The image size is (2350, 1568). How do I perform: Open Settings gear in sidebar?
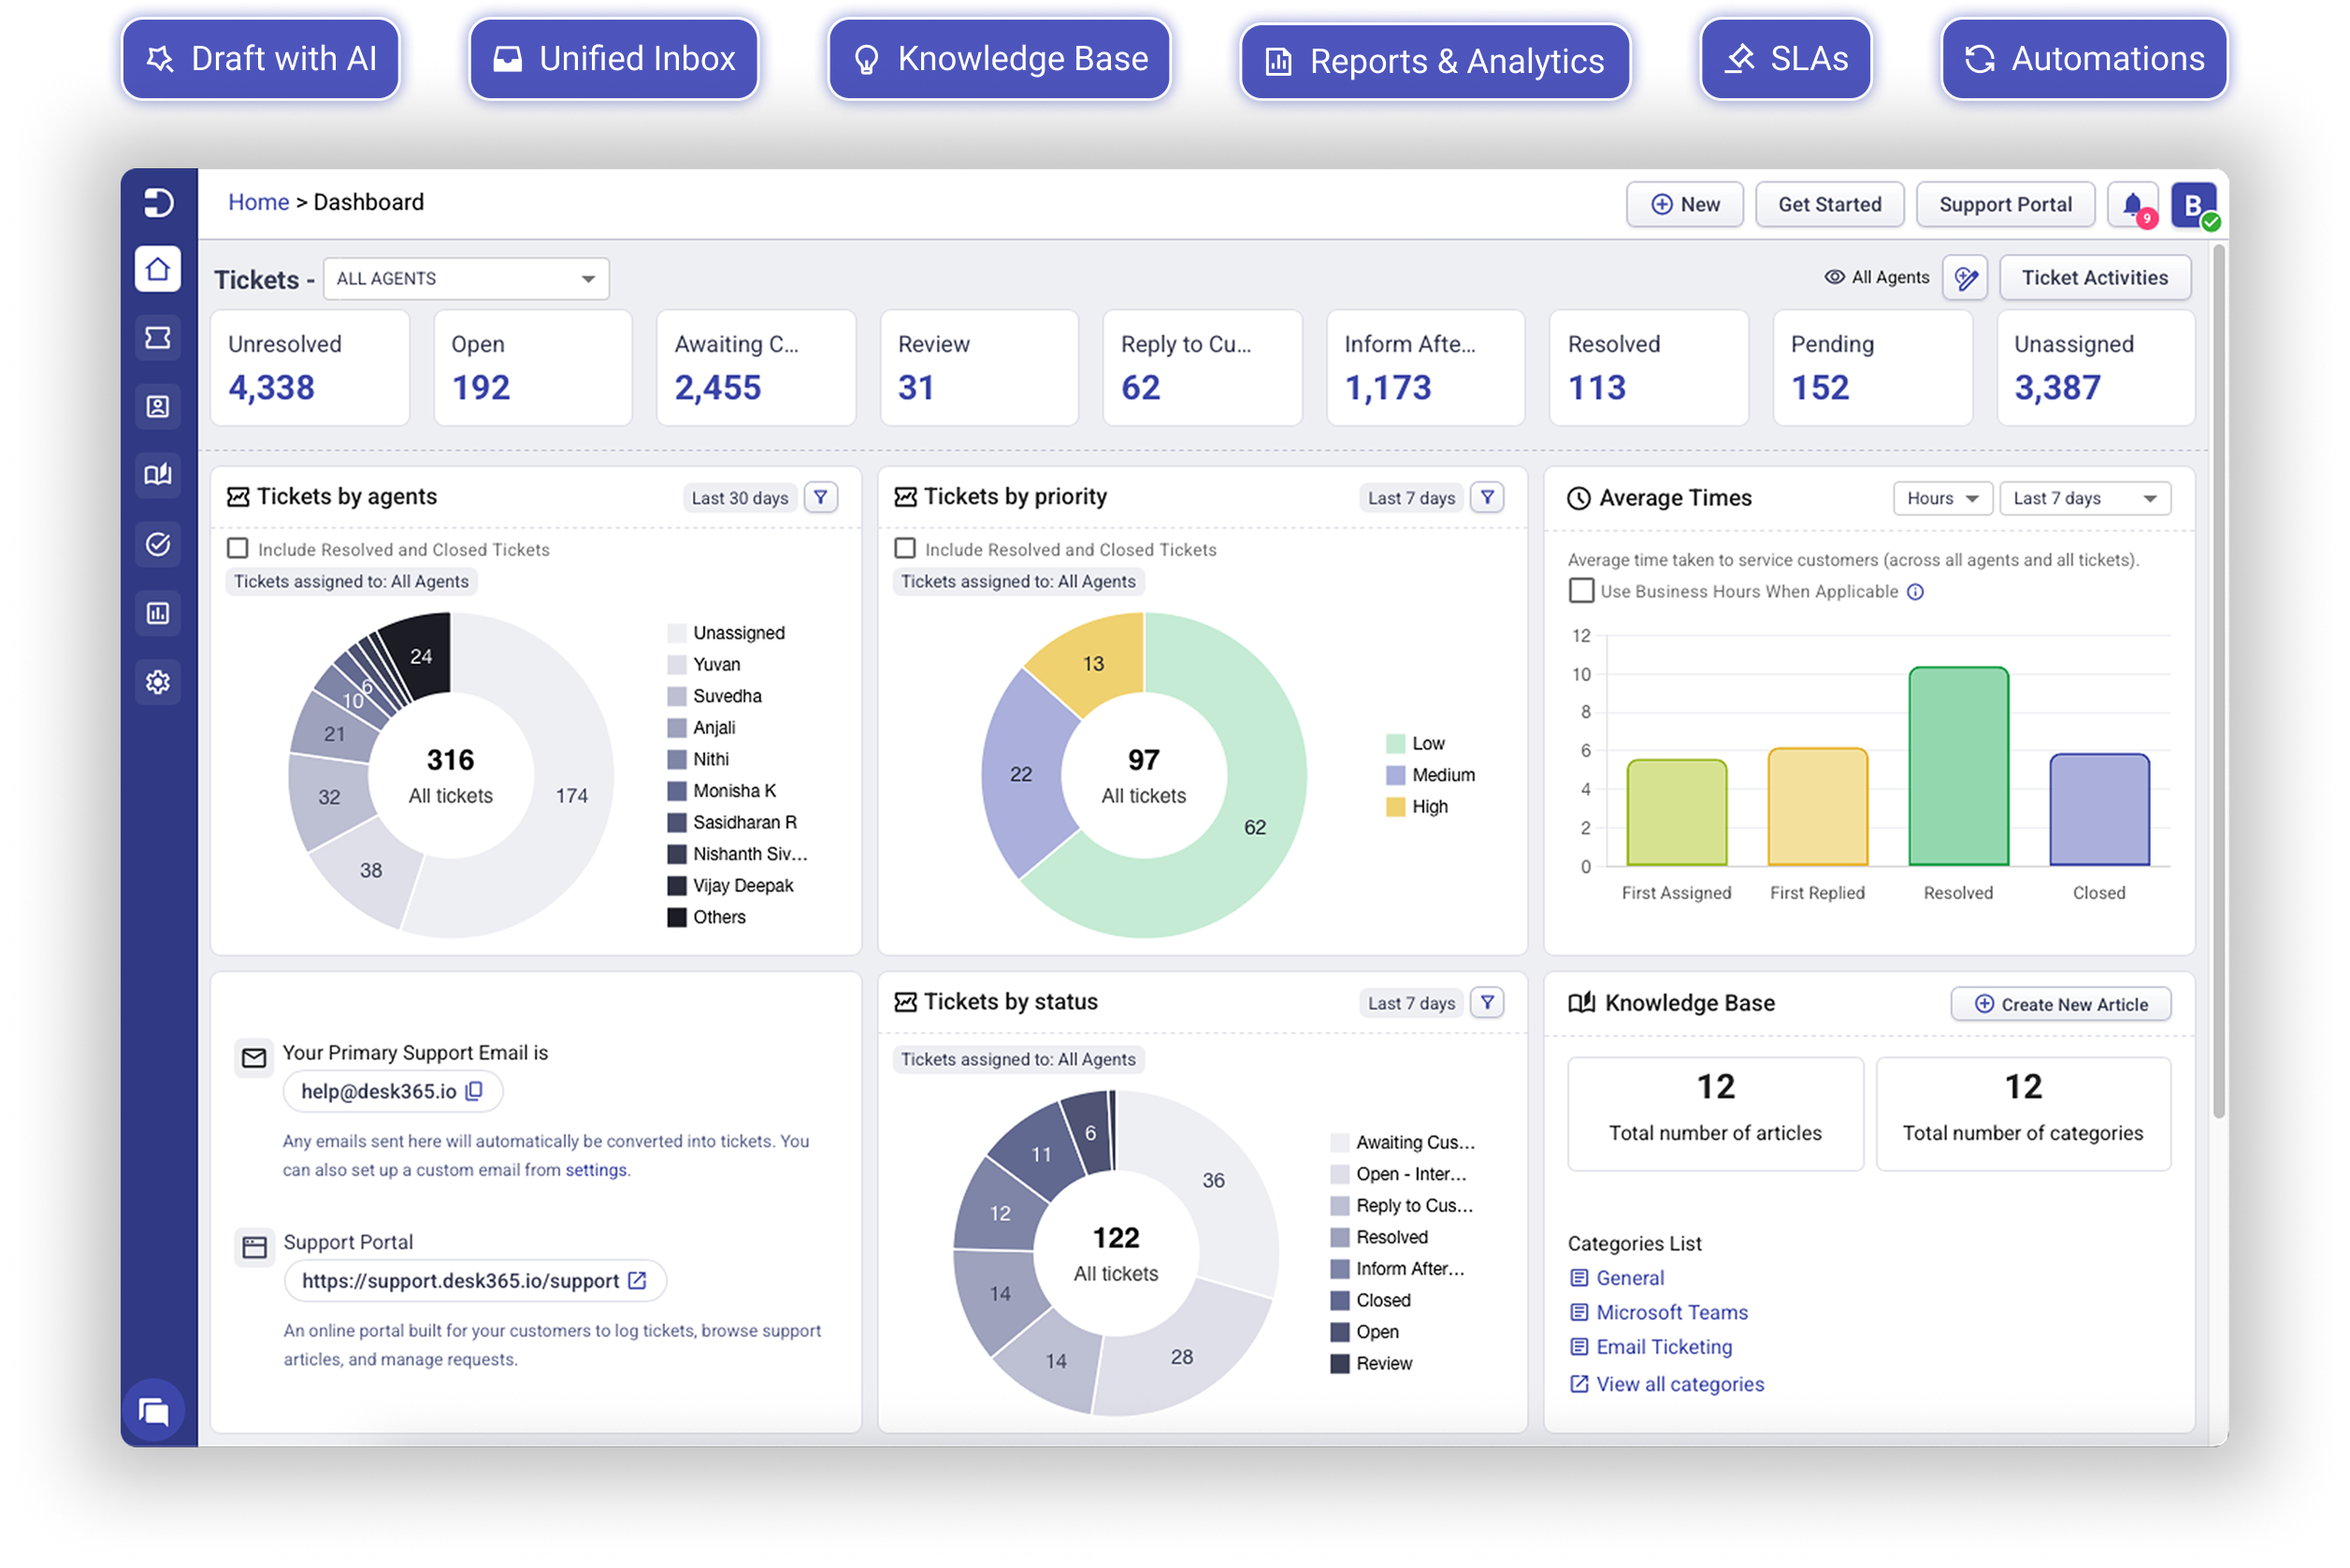coord(158,682)
